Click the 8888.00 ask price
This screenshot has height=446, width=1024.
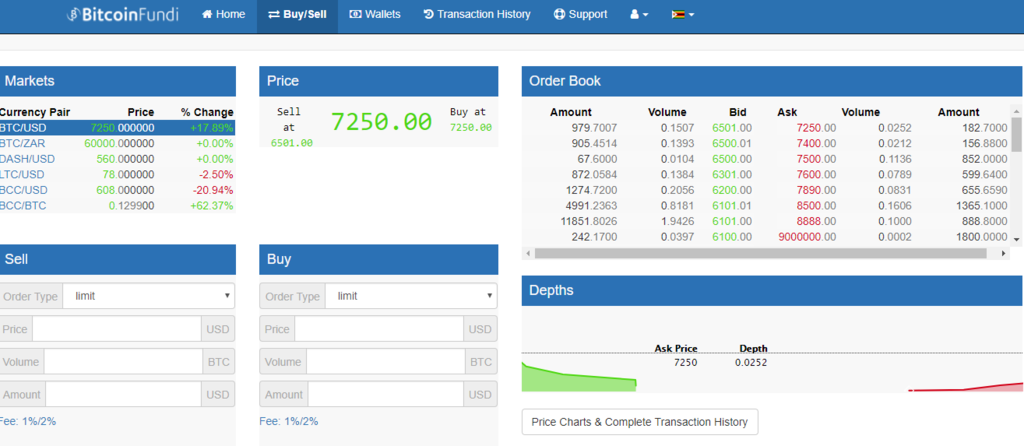pyautogui.click(x=816, y=221)
